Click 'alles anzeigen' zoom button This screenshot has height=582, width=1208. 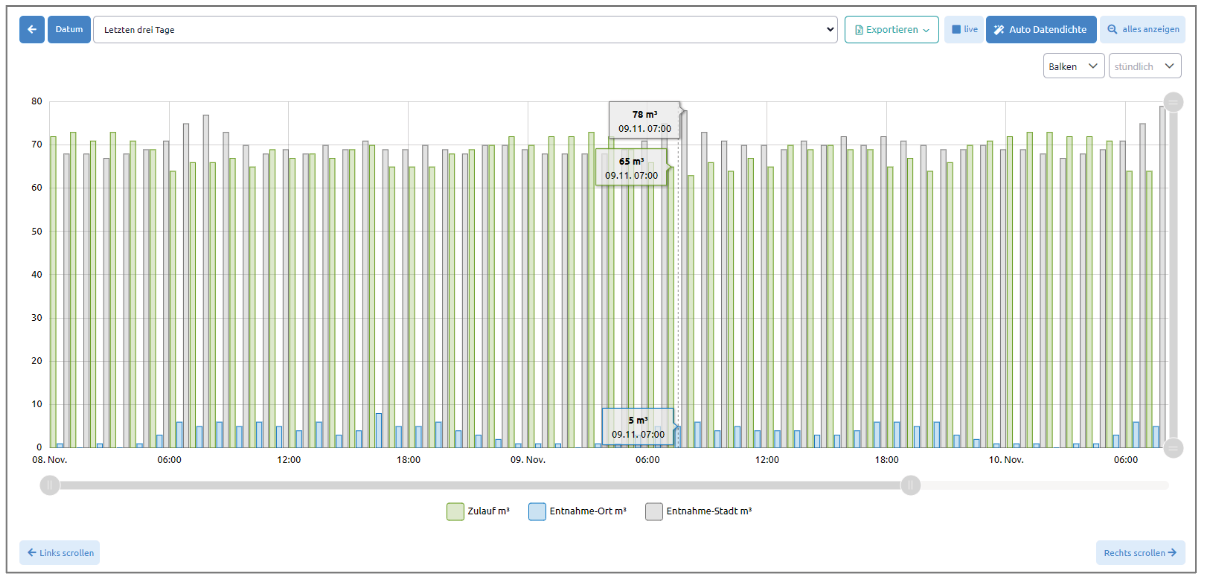pos(1143,30)
